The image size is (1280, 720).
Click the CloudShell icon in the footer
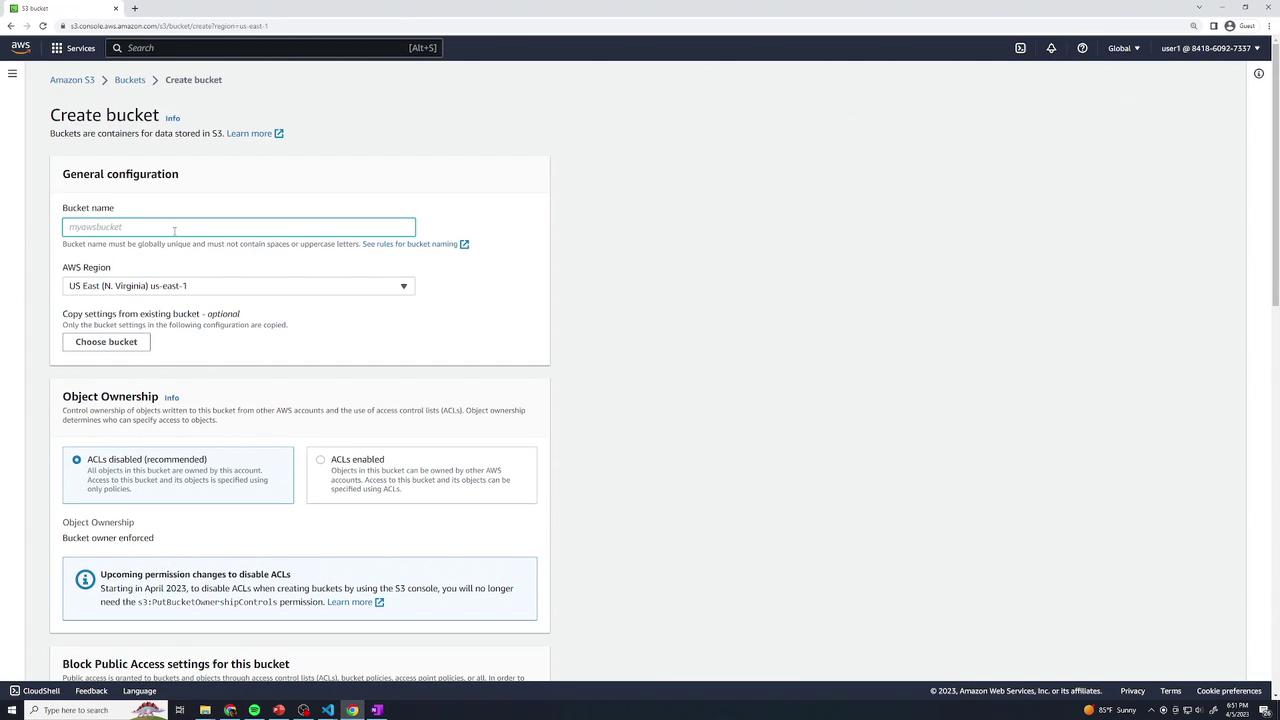15,691
